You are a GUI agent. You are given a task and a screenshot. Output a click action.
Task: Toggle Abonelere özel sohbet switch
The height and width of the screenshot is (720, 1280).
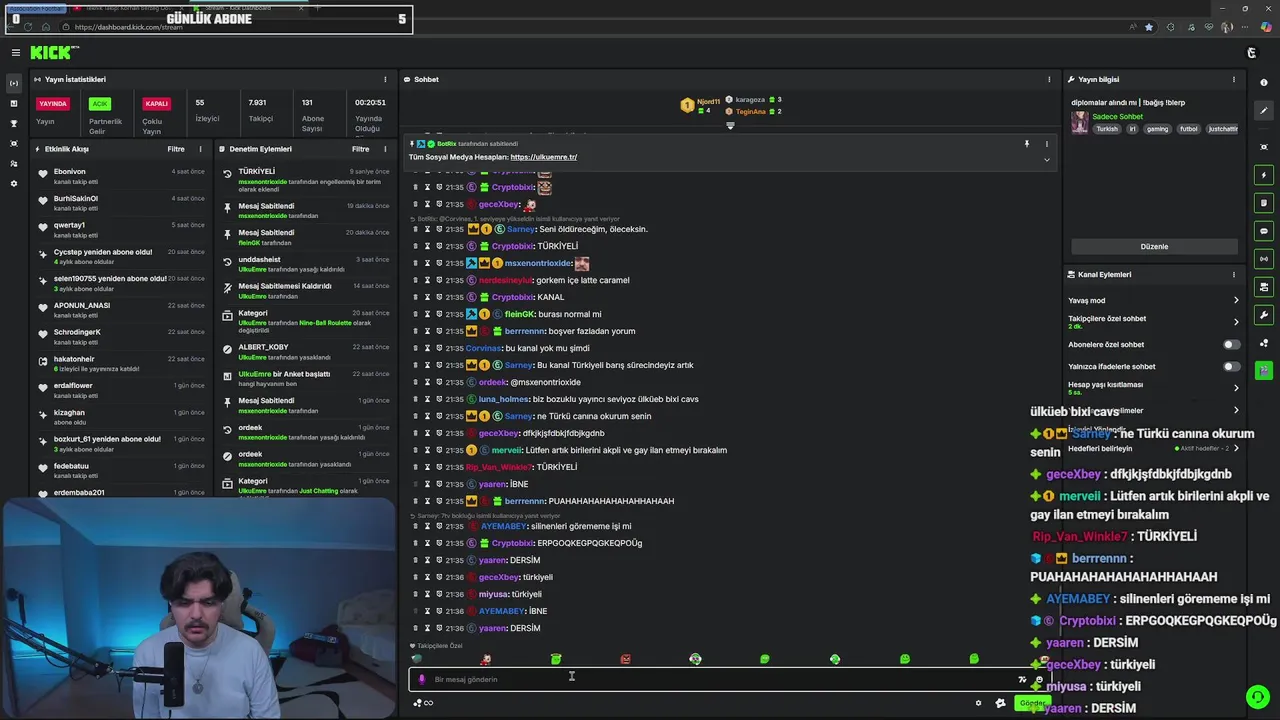[1232, 344]
